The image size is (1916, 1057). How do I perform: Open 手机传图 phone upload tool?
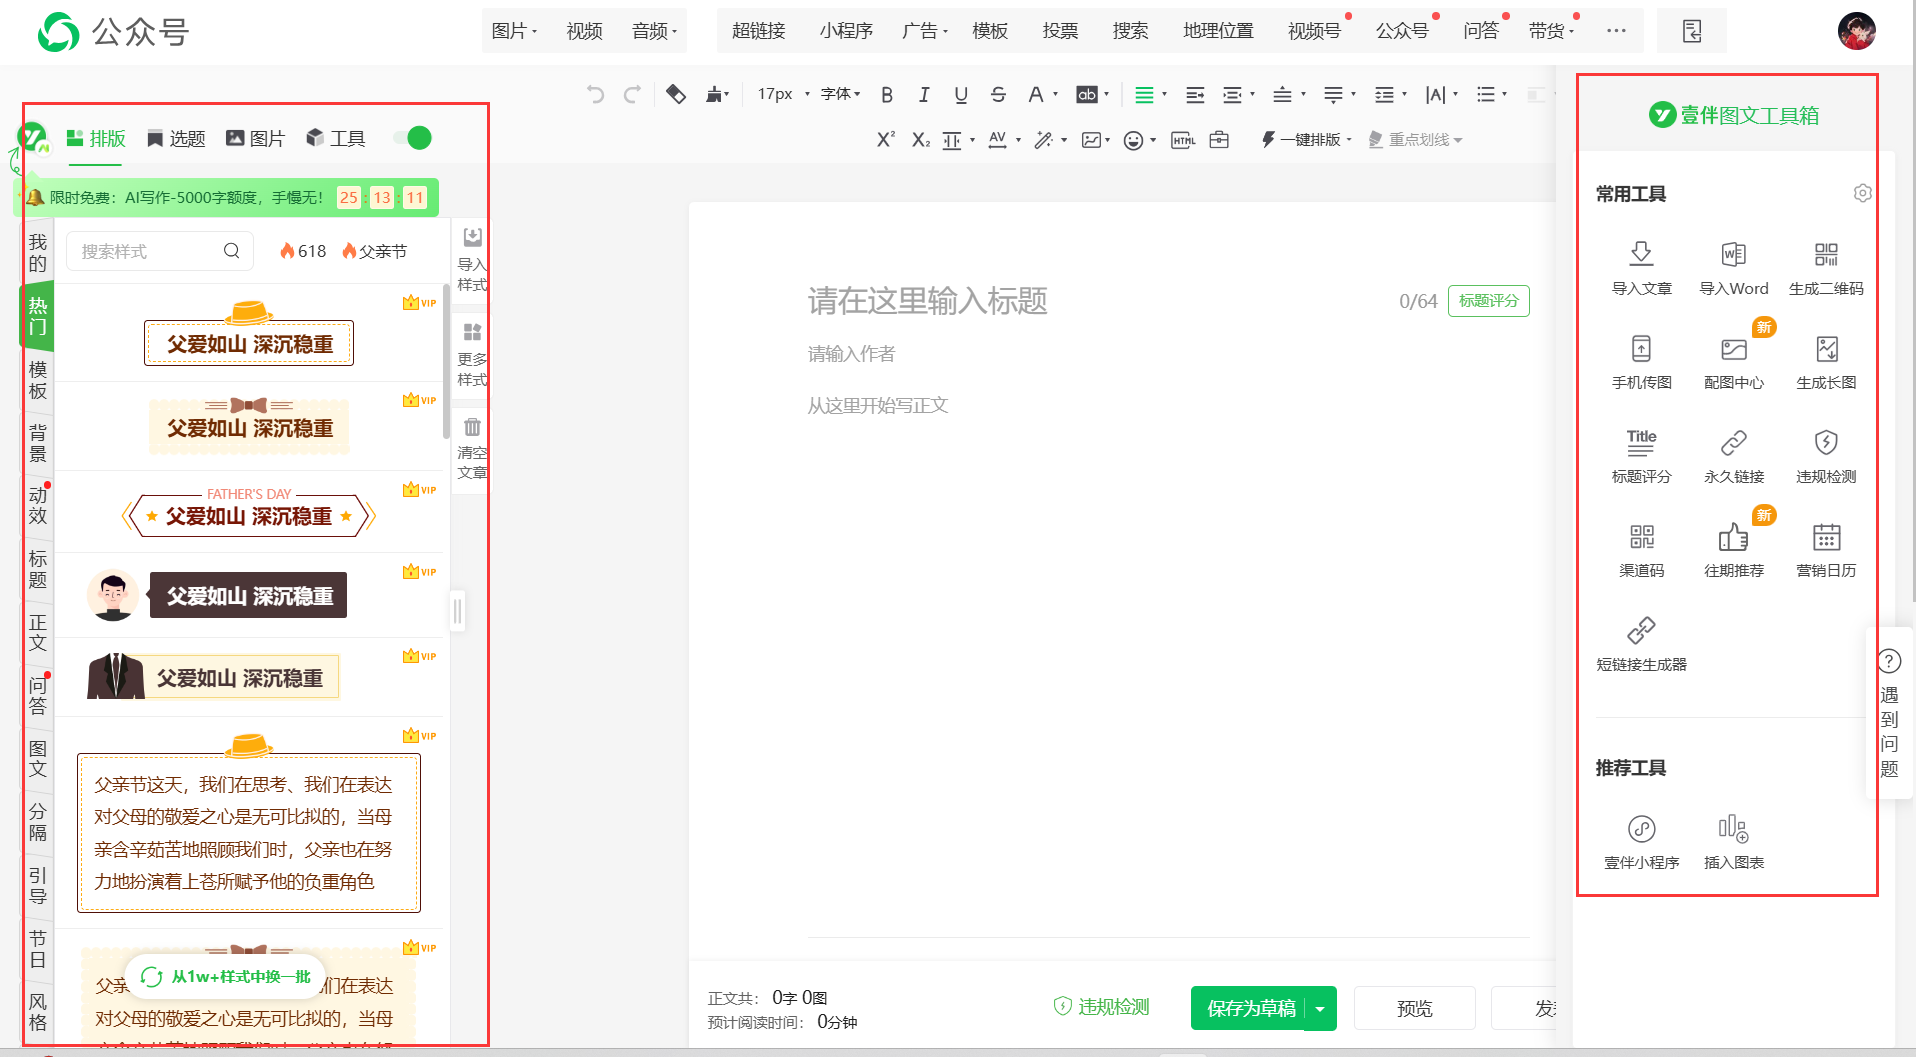click(x=1641, y=362)
